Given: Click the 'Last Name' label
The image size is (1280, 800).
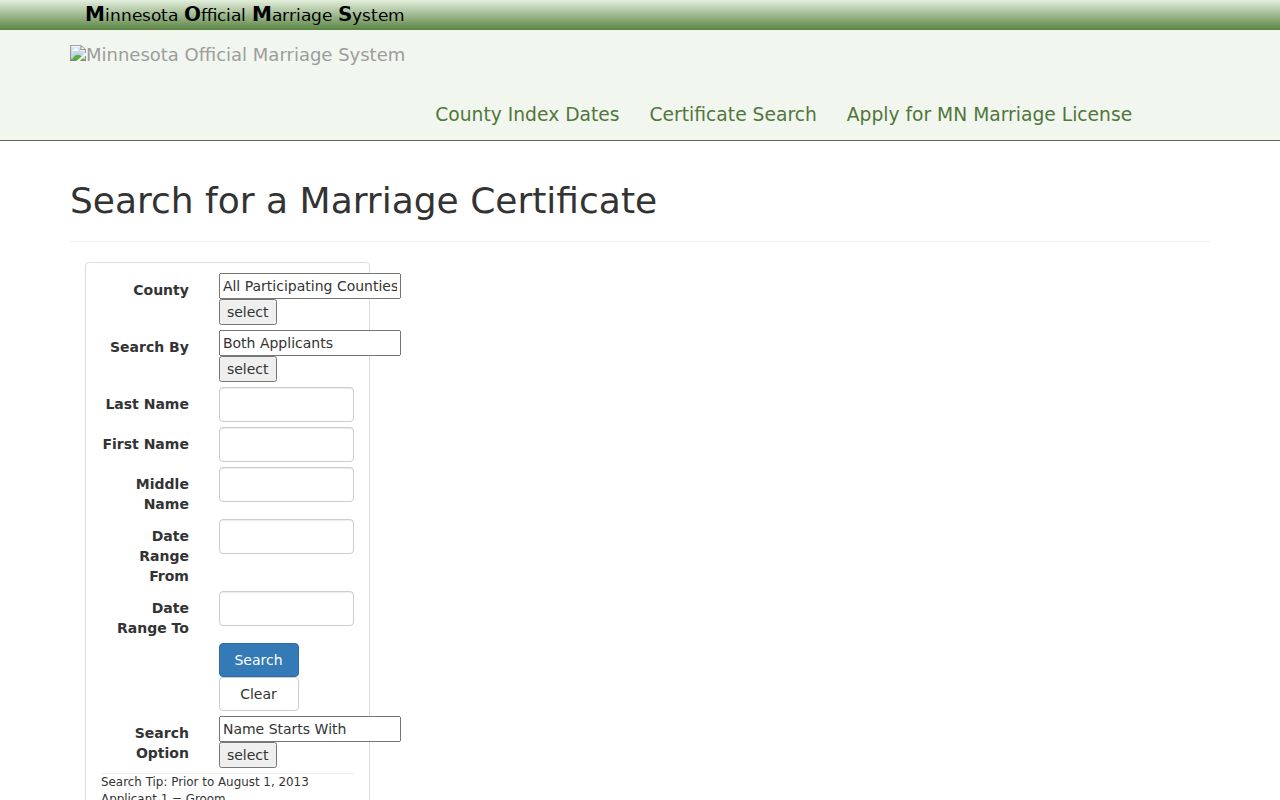Looking at the screenshot, I should (147, 404).
